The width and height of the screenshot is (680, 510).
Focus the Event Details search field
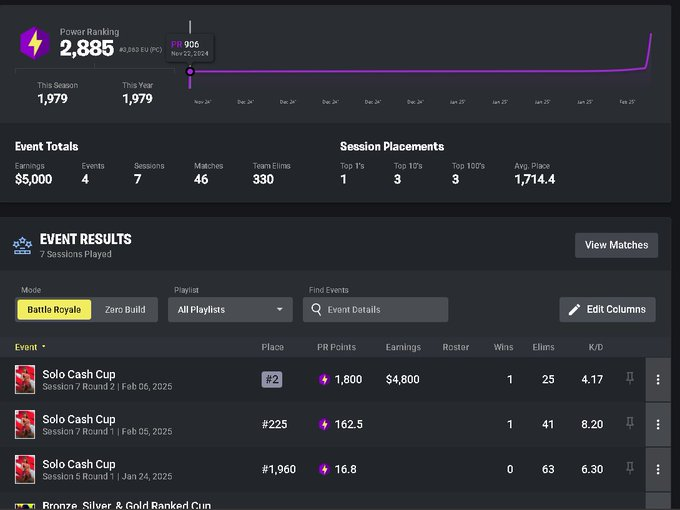(x=376, y=310)
